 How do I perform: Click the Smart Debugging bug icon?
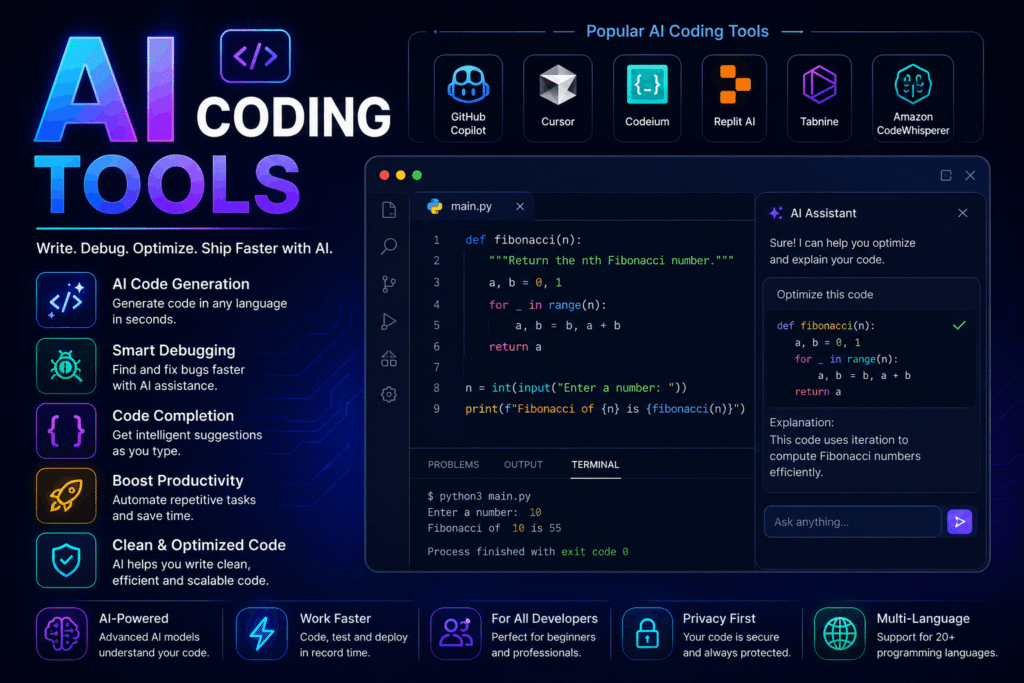coord(66,366)
